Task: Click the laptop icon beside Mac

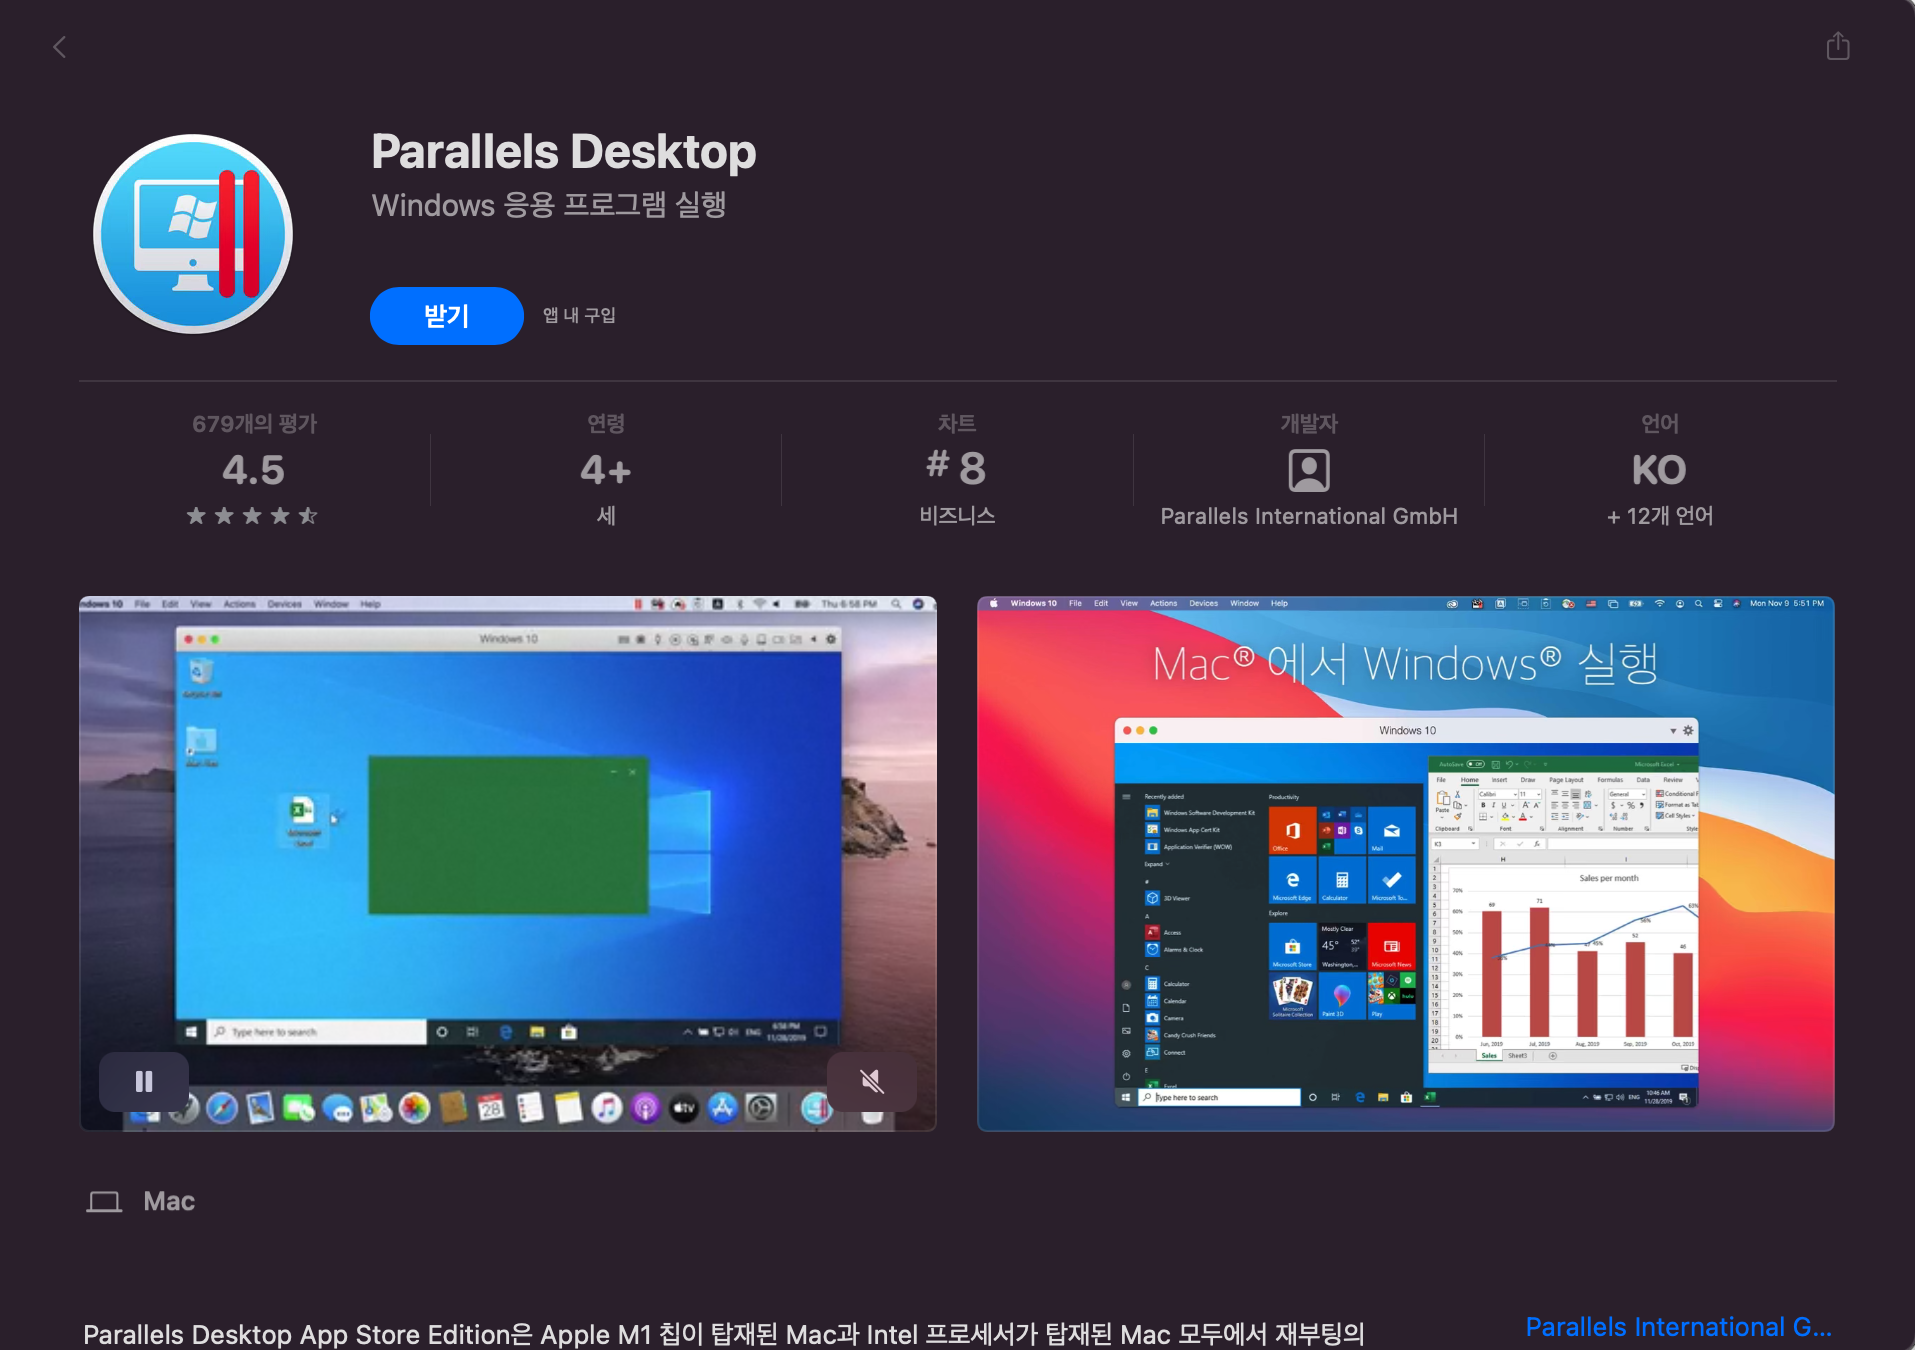Action: click(104, 1202)
